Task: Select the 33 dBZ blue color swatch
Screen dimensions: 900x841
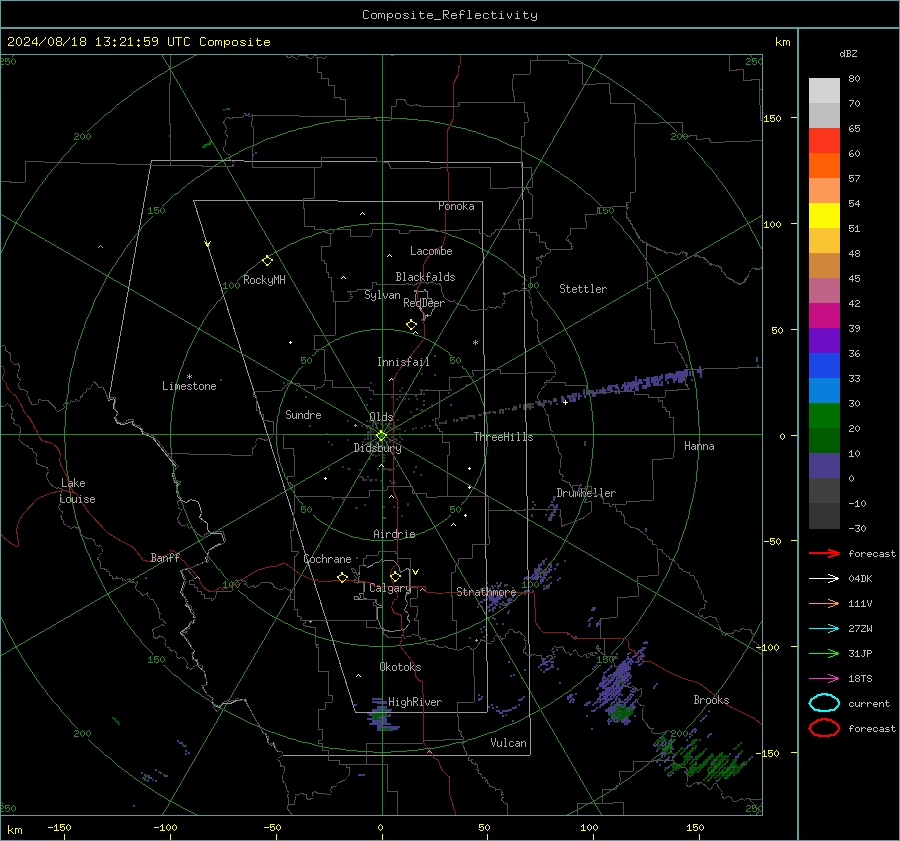Action: 824,390
